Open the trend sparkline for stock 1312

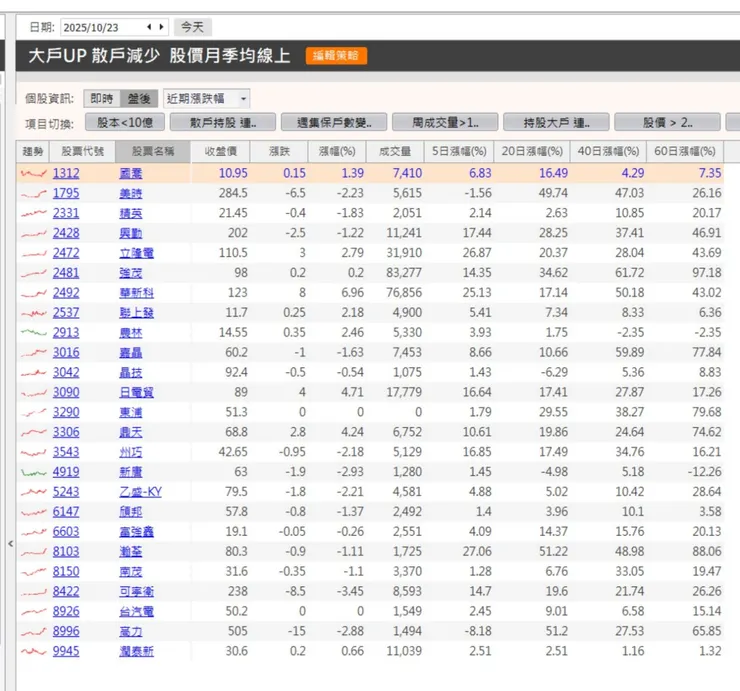[x=34, y=174]
